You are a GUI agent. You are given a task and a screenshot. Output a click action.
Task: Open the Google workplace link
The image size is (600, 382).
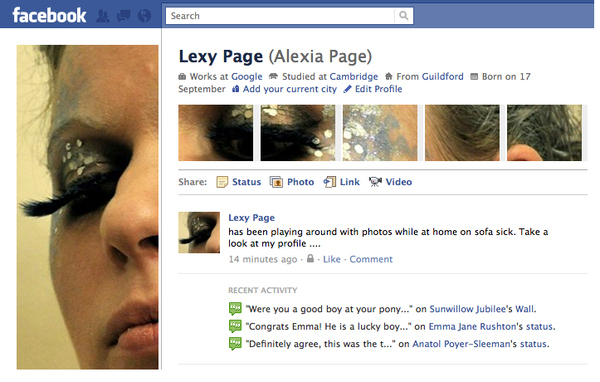pos(247,77)
